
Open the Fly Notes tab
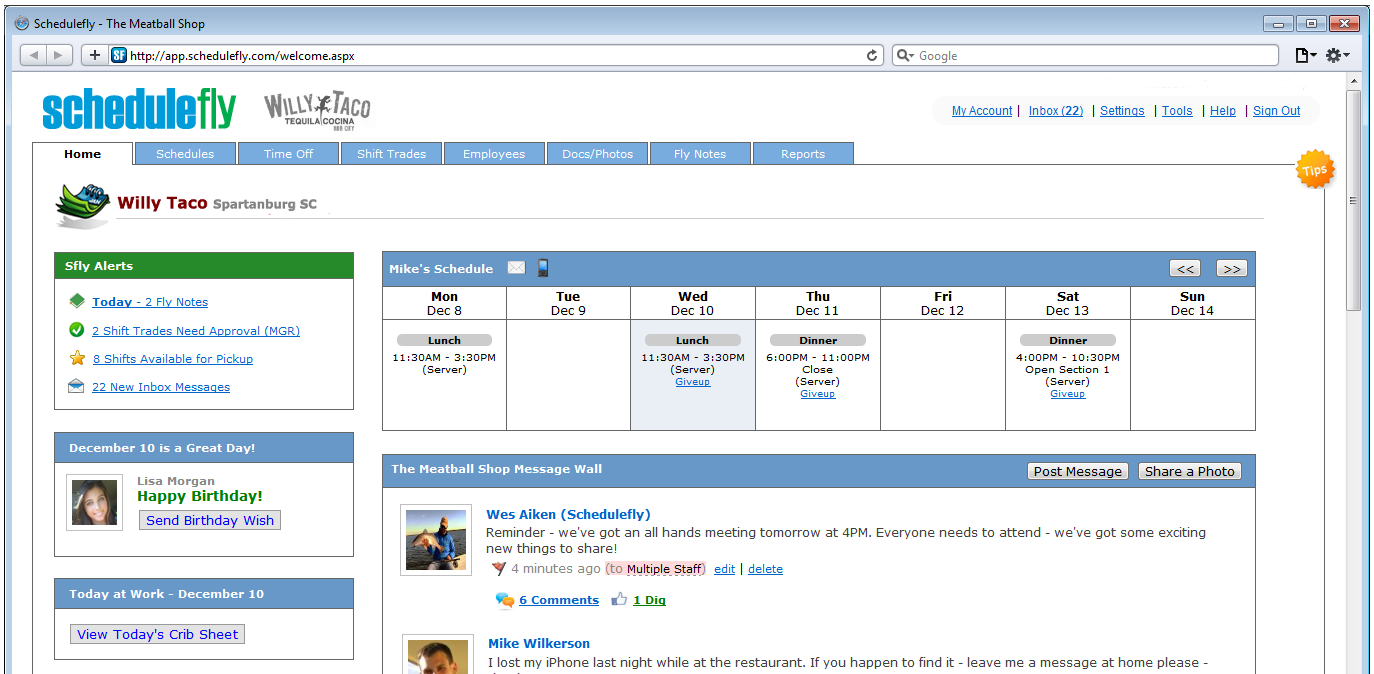point(700,154)
